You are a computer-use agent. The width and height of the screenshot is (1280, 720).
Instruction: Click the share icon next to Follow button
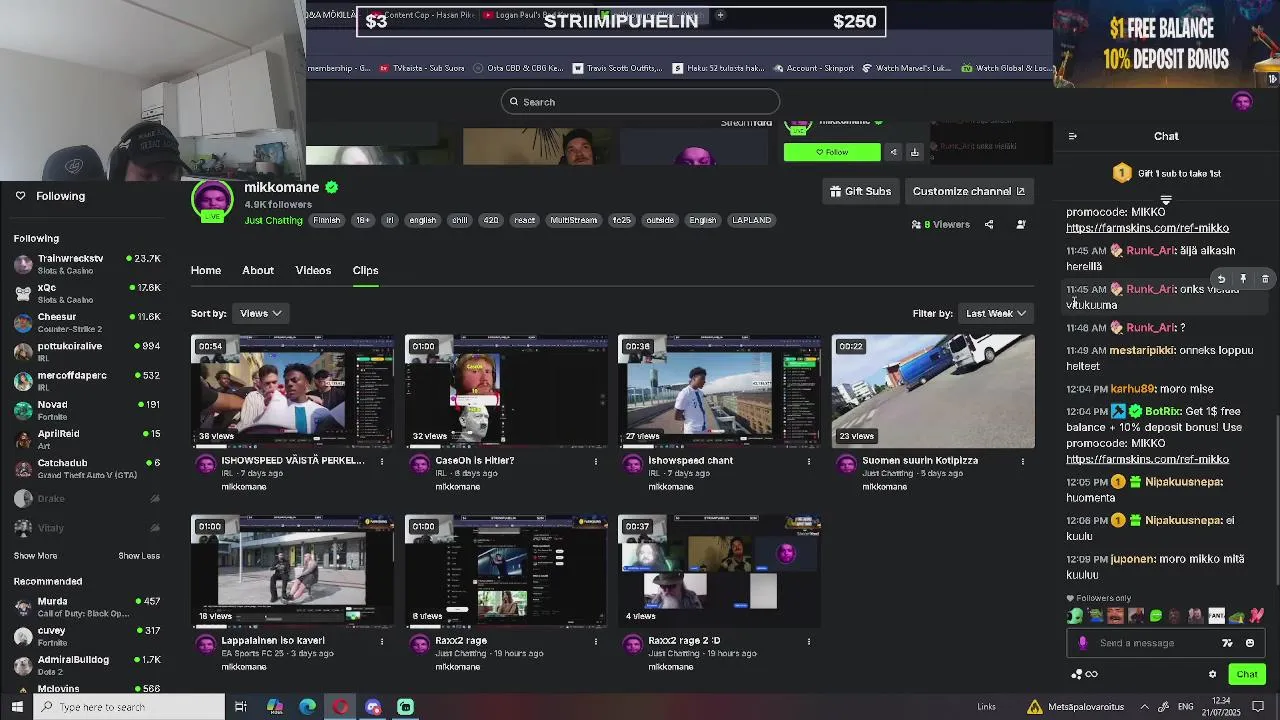point(893,152)
